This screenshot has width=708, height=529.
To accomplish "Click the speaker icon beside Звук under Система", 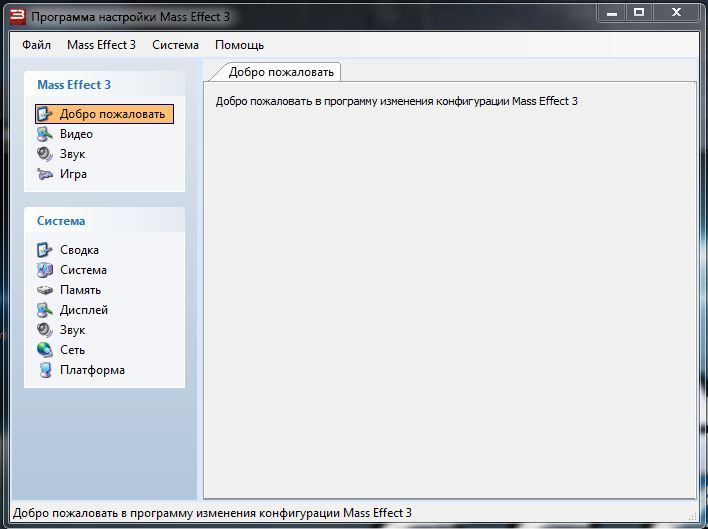I will click(x=45, y=330).
